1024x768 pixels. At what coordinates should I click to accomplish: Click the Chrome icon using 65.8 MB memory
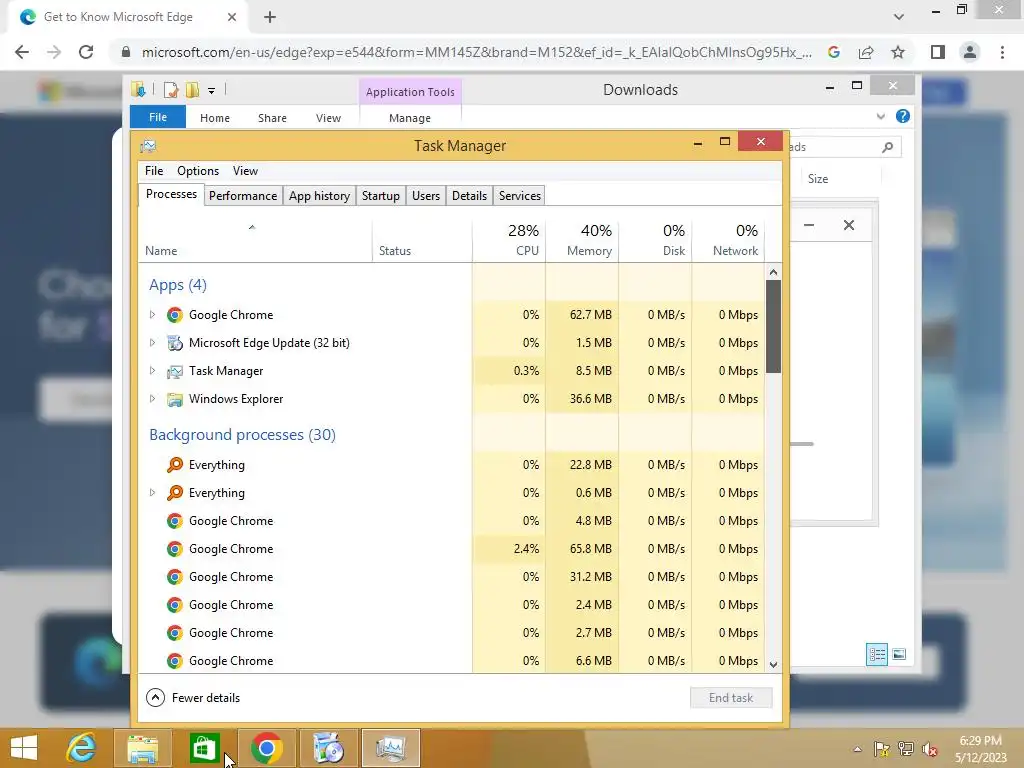[x=174, y=549]
